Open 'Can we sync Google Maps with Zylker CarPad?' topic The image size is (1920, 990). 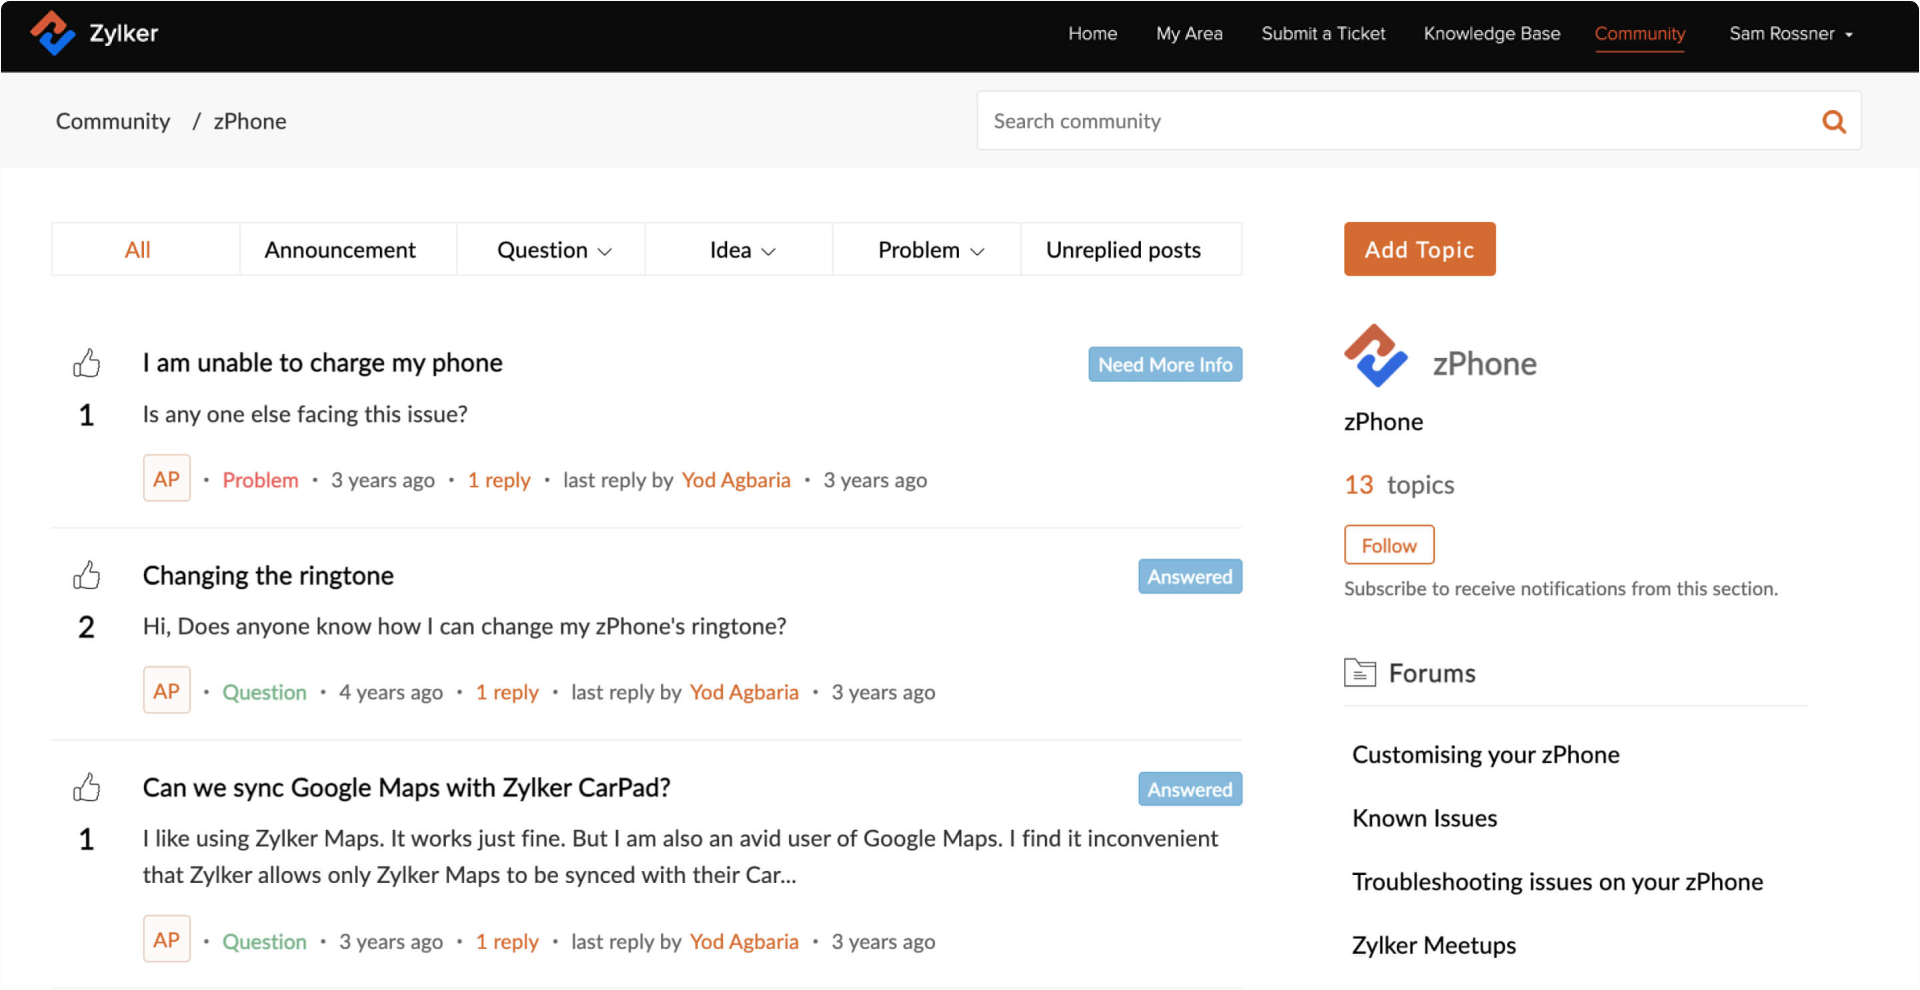[406, 788]
